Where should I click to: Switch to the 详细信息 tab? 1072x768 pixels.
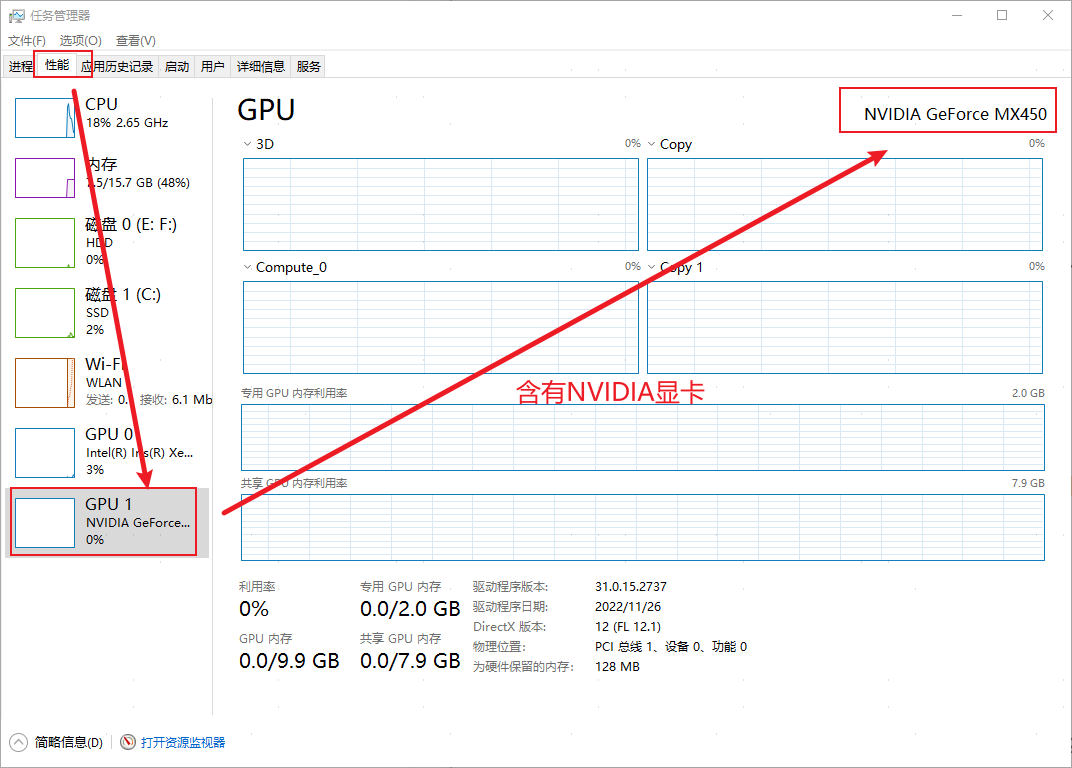click(260, 66)
